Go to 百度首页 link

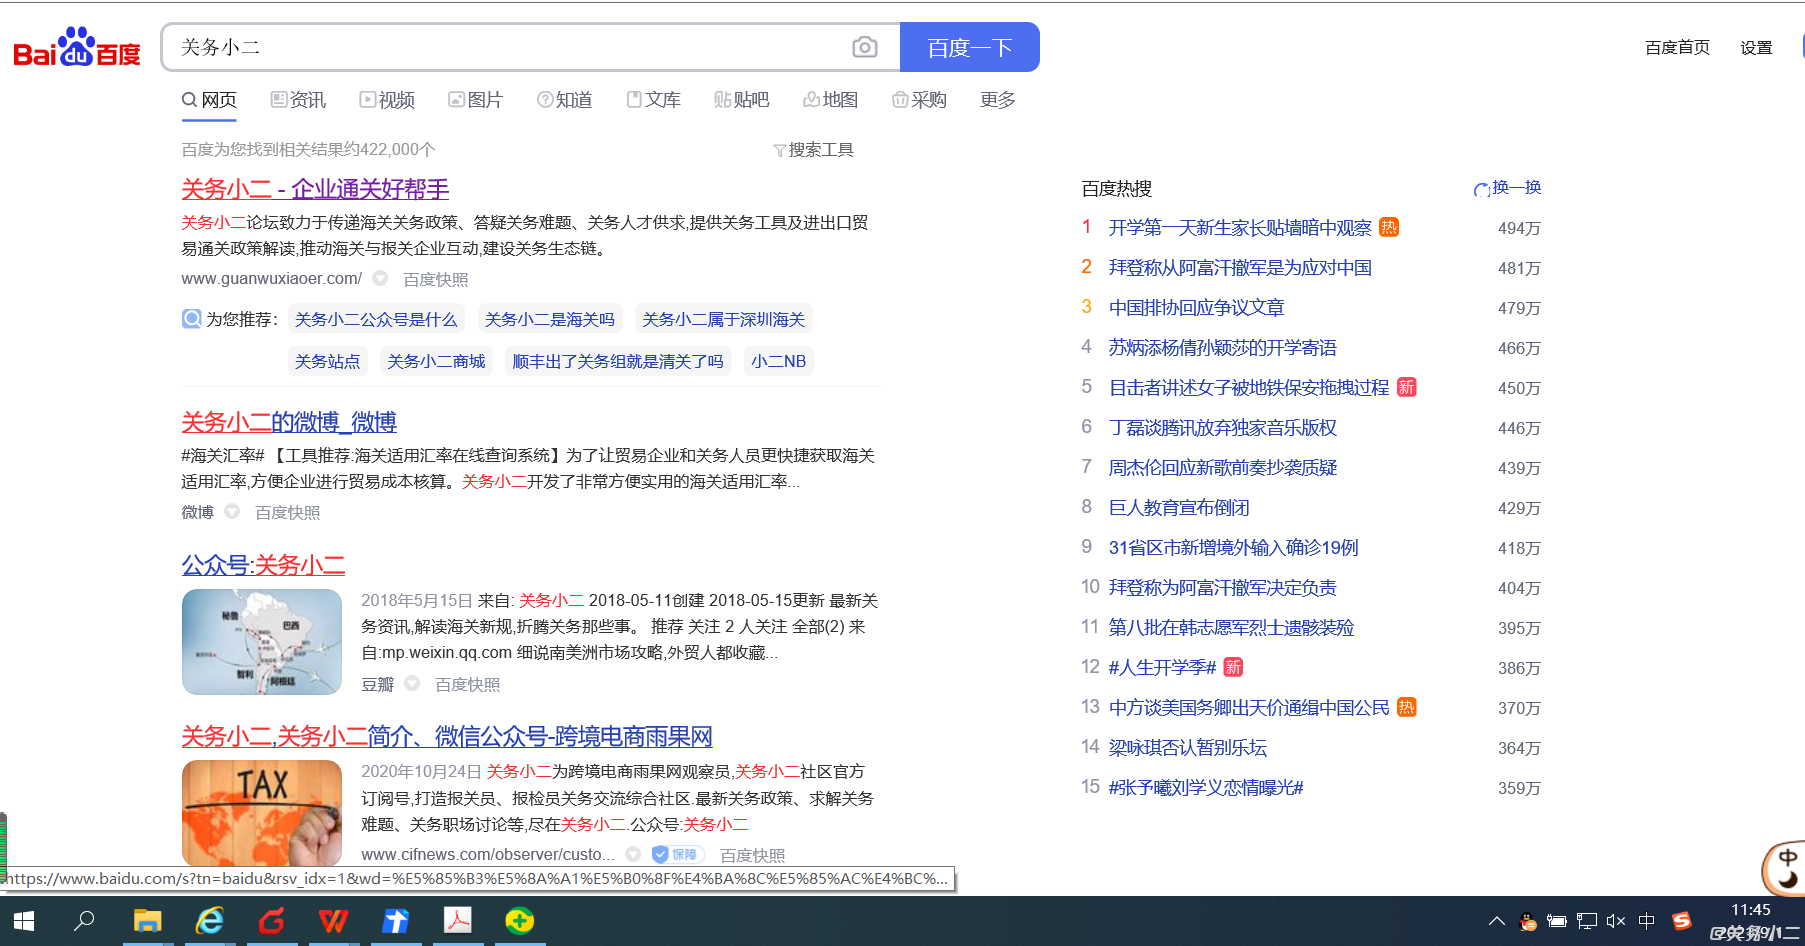pos(1677,47)
